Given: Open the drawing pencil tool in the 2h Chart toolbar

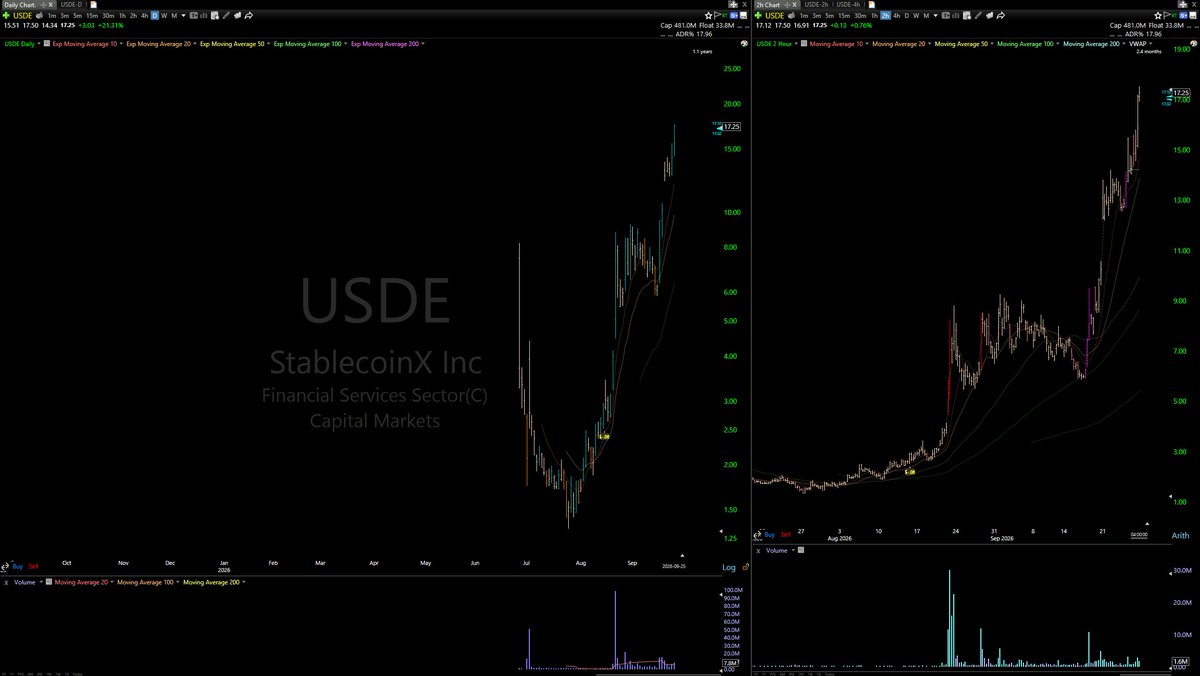Looking at the screenshot, I should click(x=978, y=16).
